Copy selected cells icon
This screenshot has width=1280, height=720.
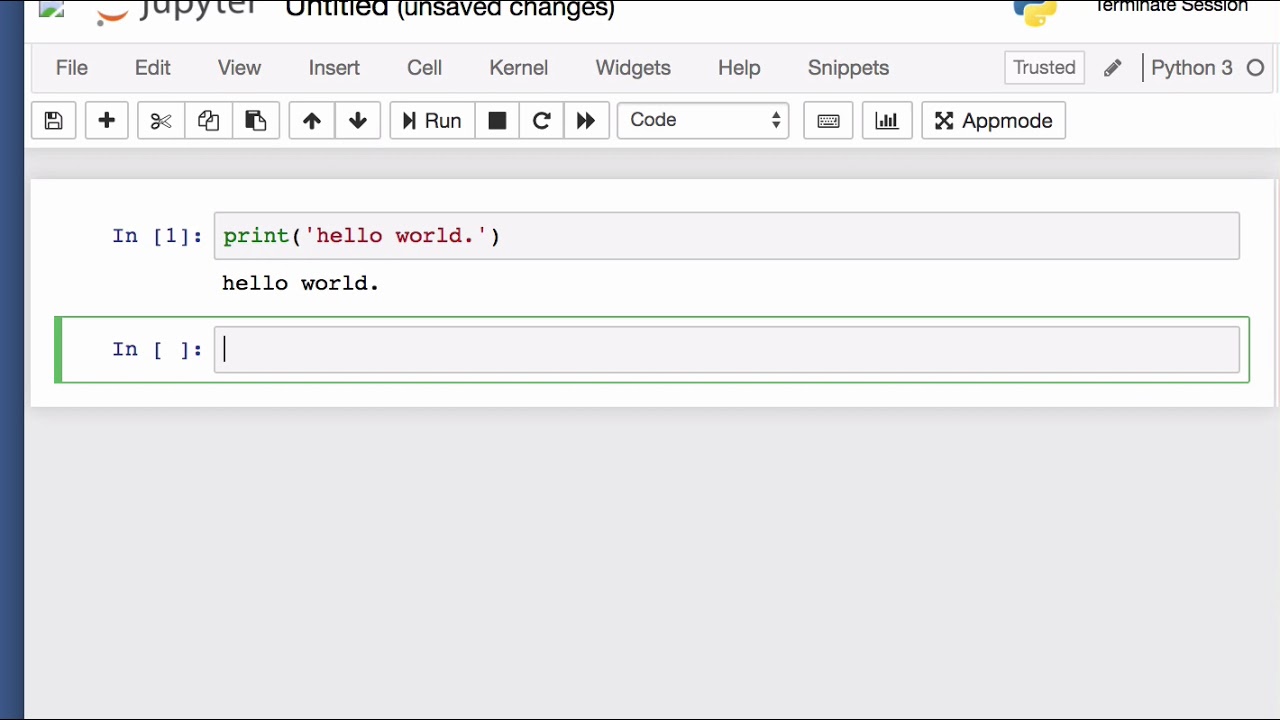pos(208,121)
